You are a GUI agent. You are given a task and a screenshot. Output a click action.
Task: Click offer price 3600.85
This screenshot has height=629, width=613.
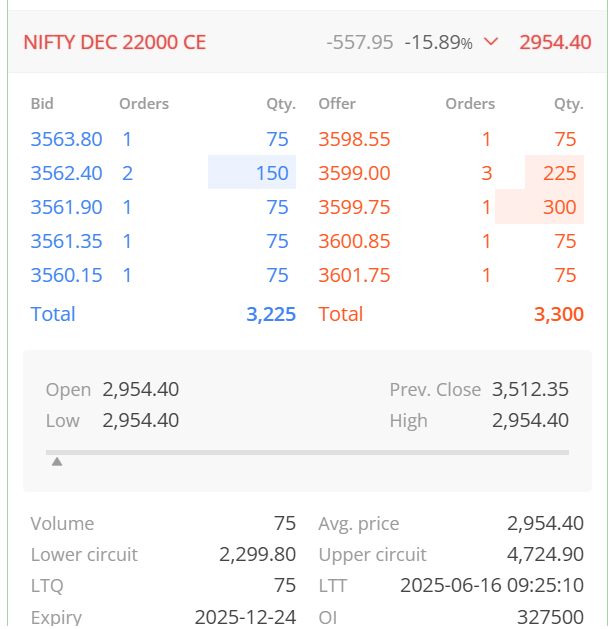354,241
